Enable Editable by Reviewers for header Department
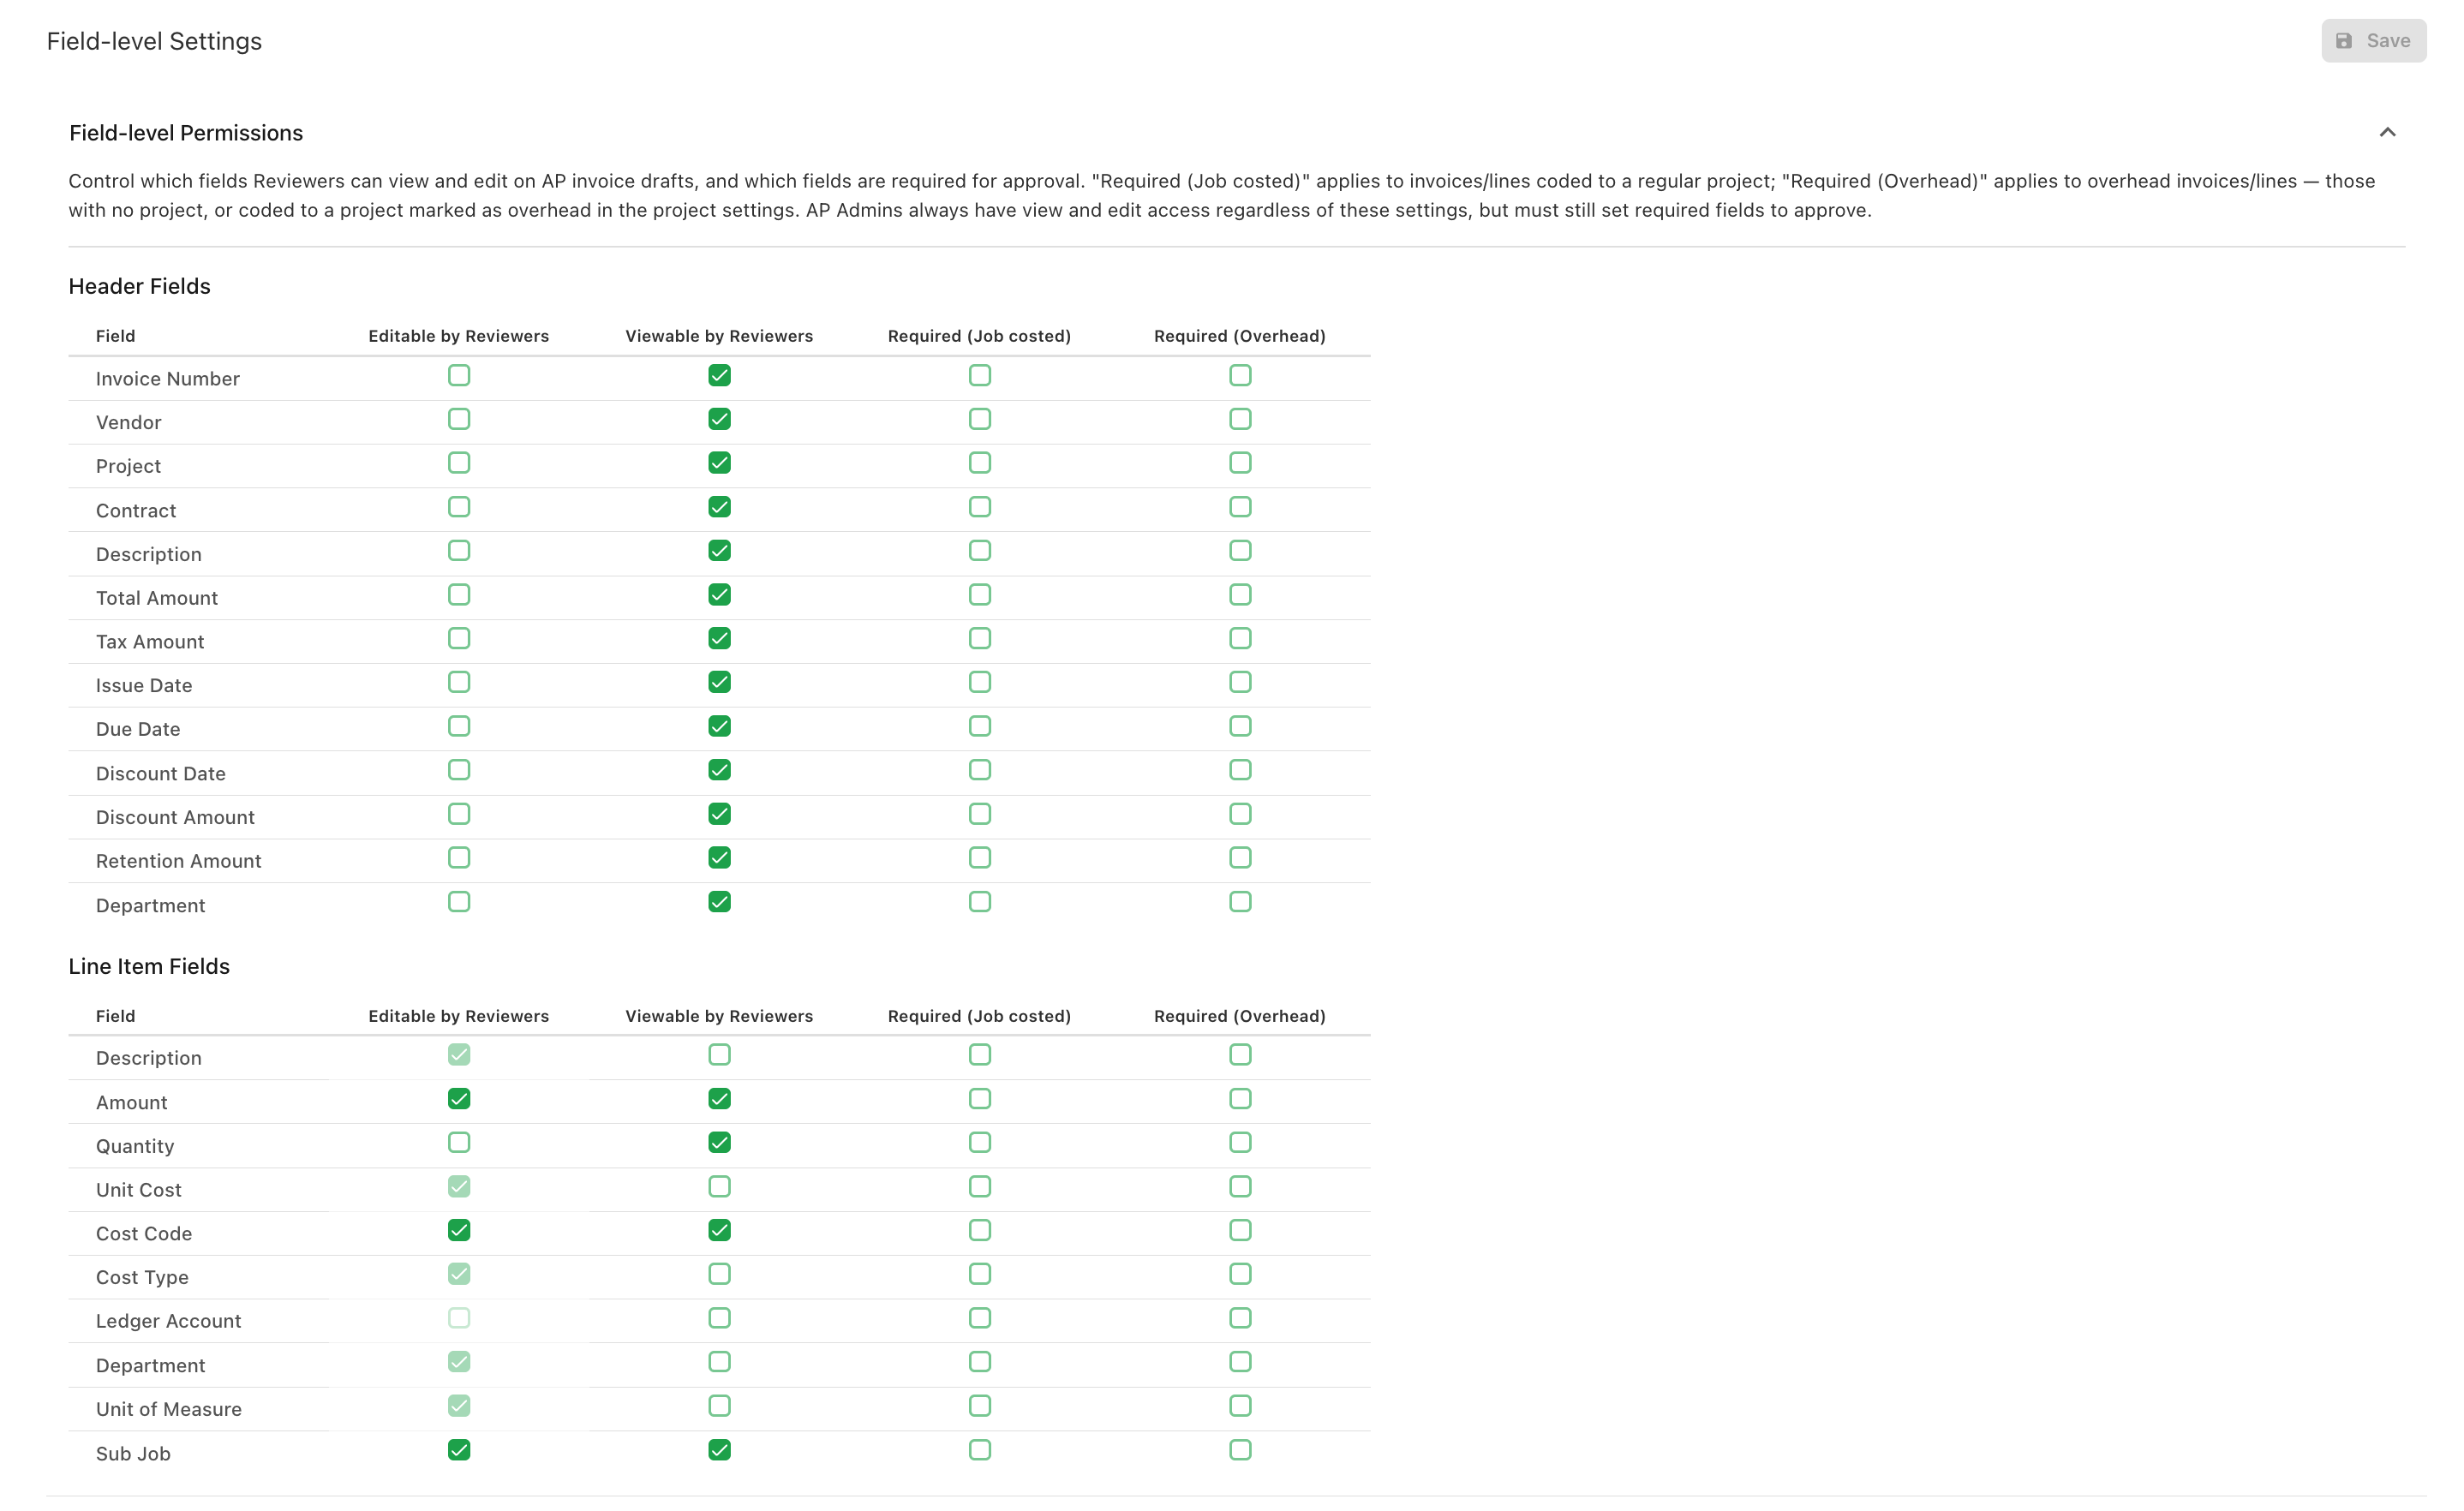Image resolution: width=2464 pixels, height=1511 pixels. point(459,902)
